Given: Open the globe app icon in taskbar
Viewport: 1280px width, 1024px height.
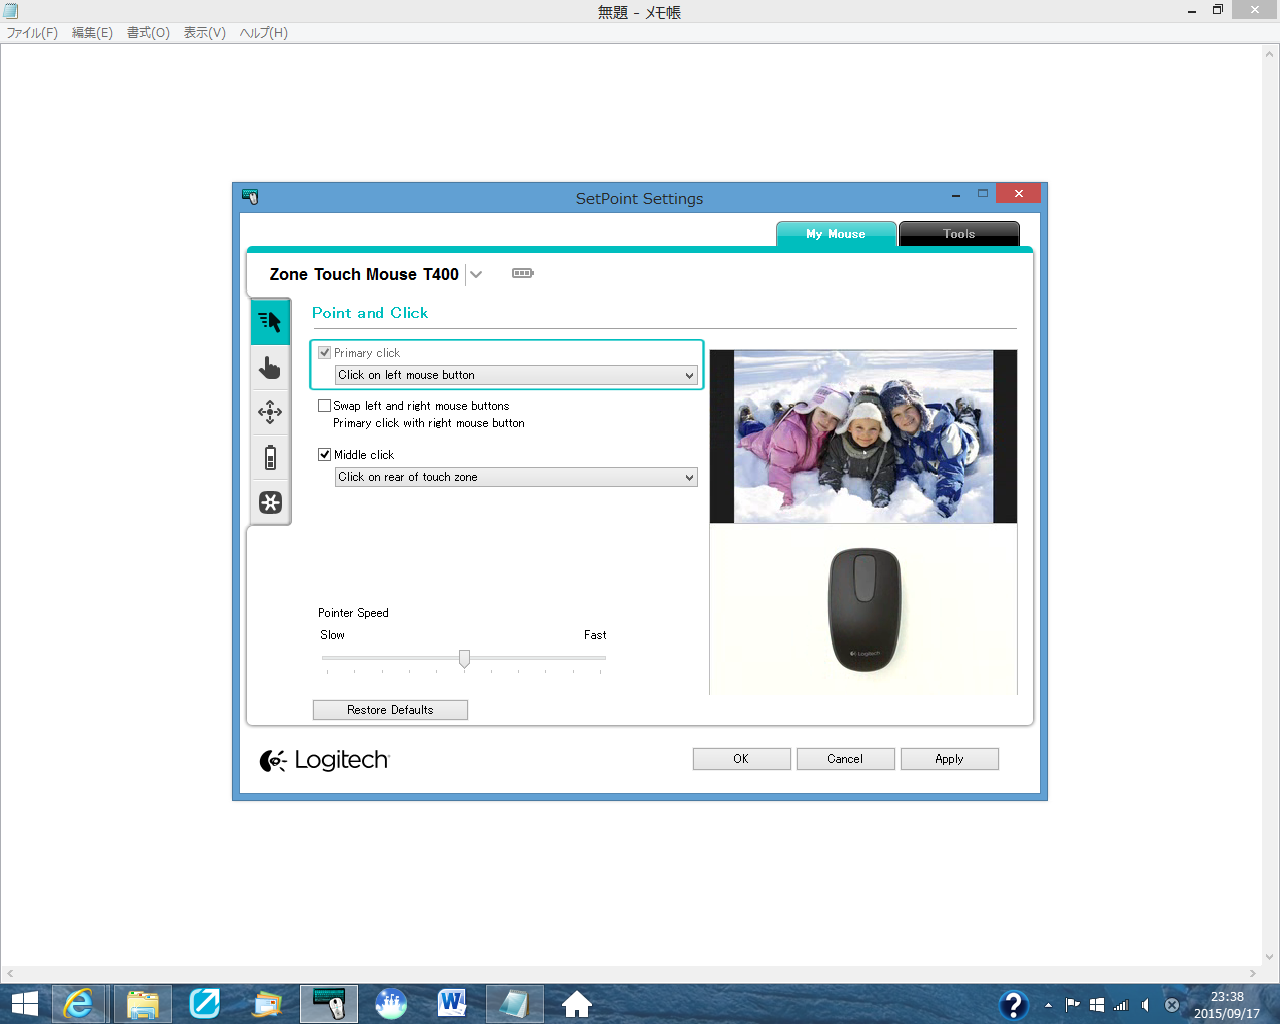Looking at the screenshot, I should click(391, 1004).
